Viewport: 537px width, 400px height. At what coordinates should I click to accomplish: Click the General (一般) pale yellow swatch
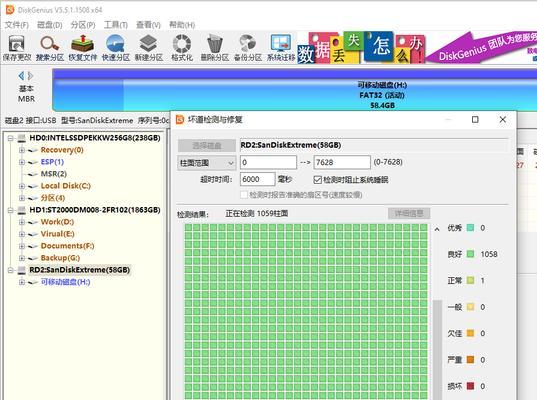[x=471, y=307]
